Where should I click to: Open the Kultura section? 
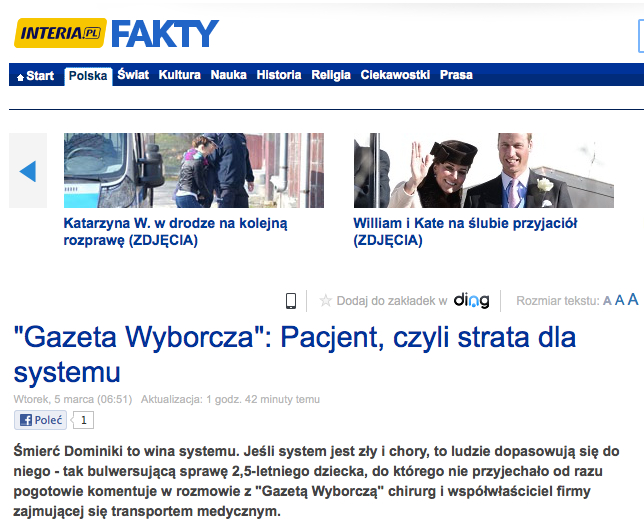pyautogui.click(x=179, y=75)
